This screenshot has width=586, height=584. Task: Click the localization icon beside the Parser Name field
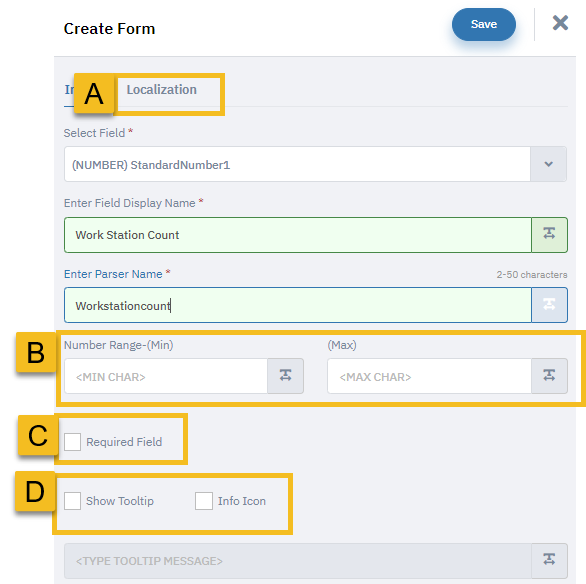tap(549, 305)
